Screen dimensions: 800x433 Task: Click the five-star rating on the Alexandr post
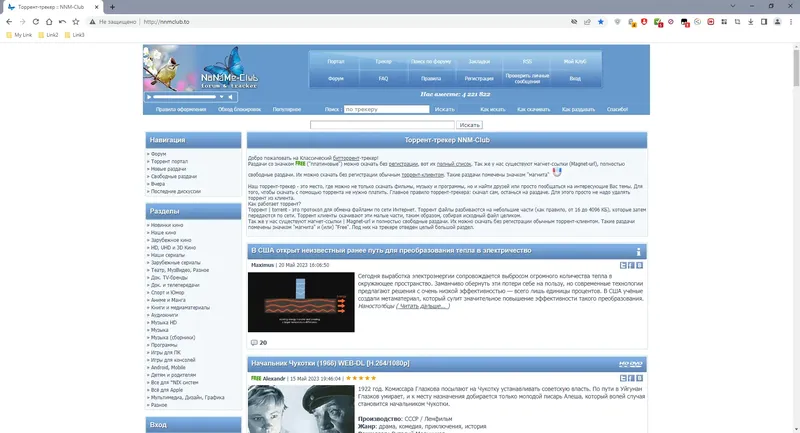pyautogui.click(x=361, y=378)
